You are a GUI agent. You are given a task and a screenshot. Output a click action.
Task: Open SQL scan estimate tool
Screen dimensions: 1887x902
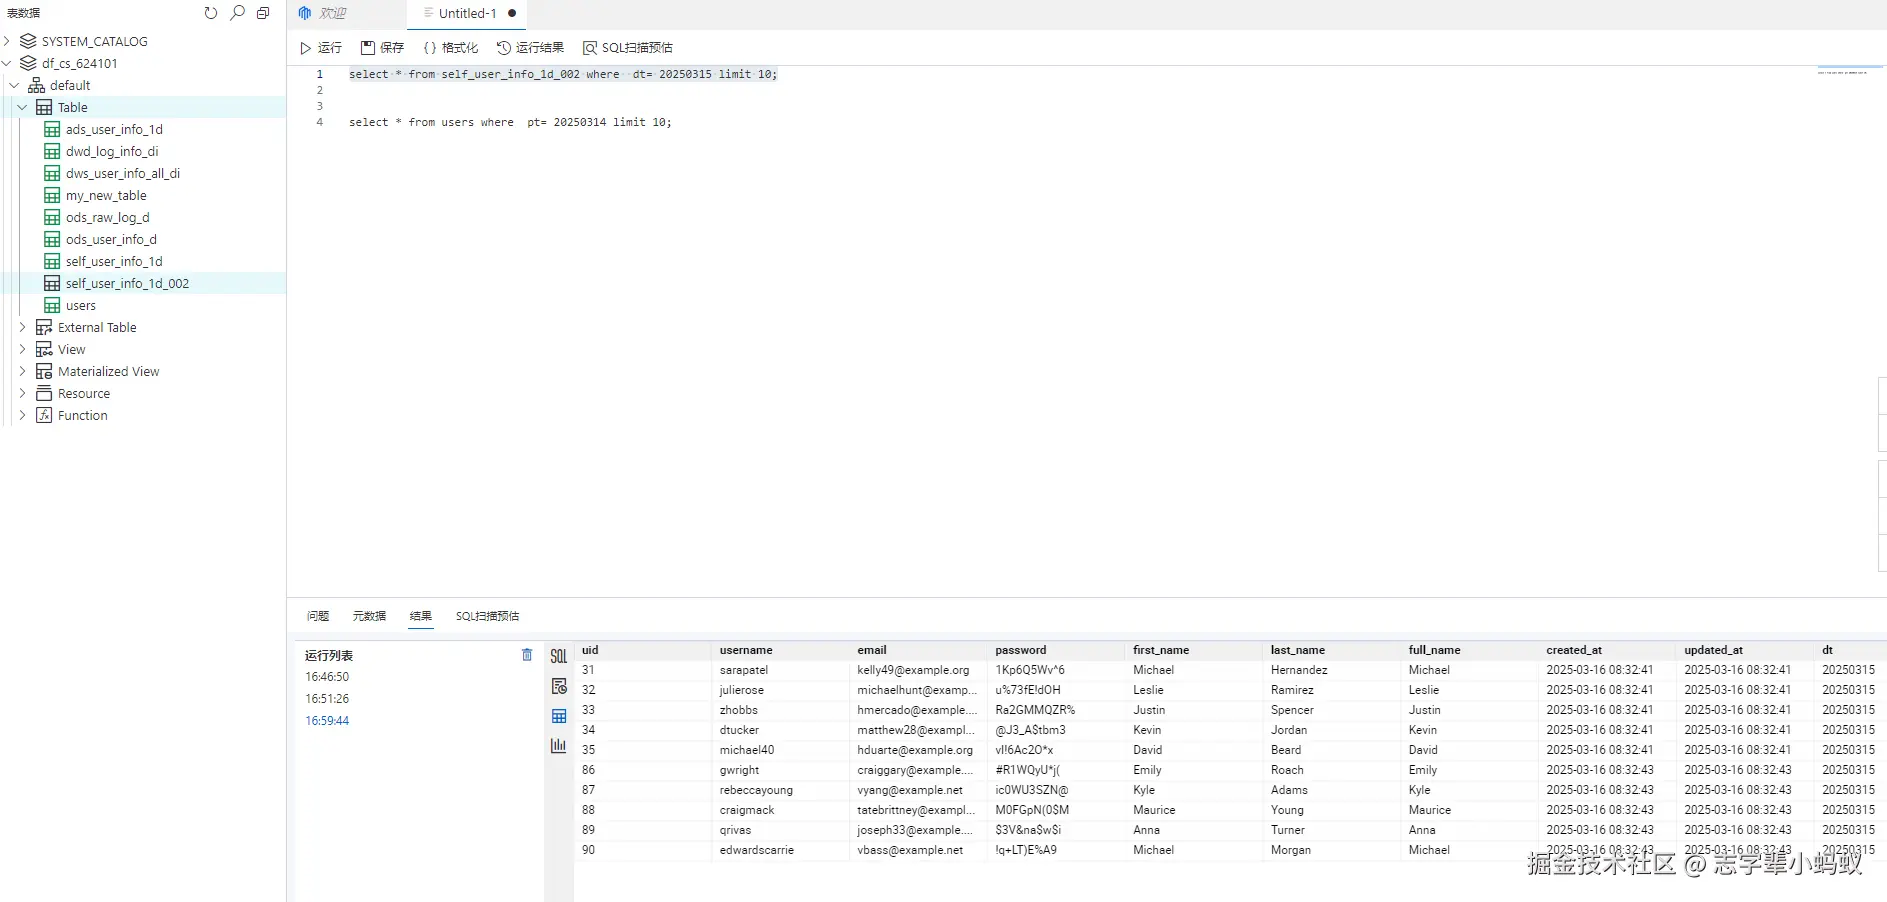point(628,48)
